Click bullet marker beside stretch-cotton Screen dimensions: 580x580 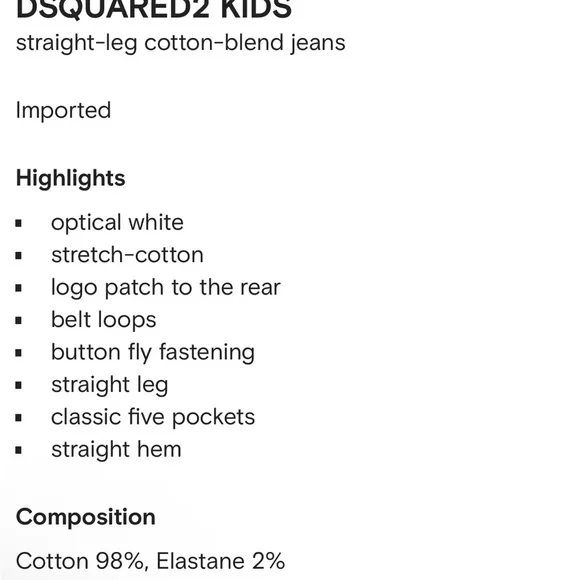[18, 256]
